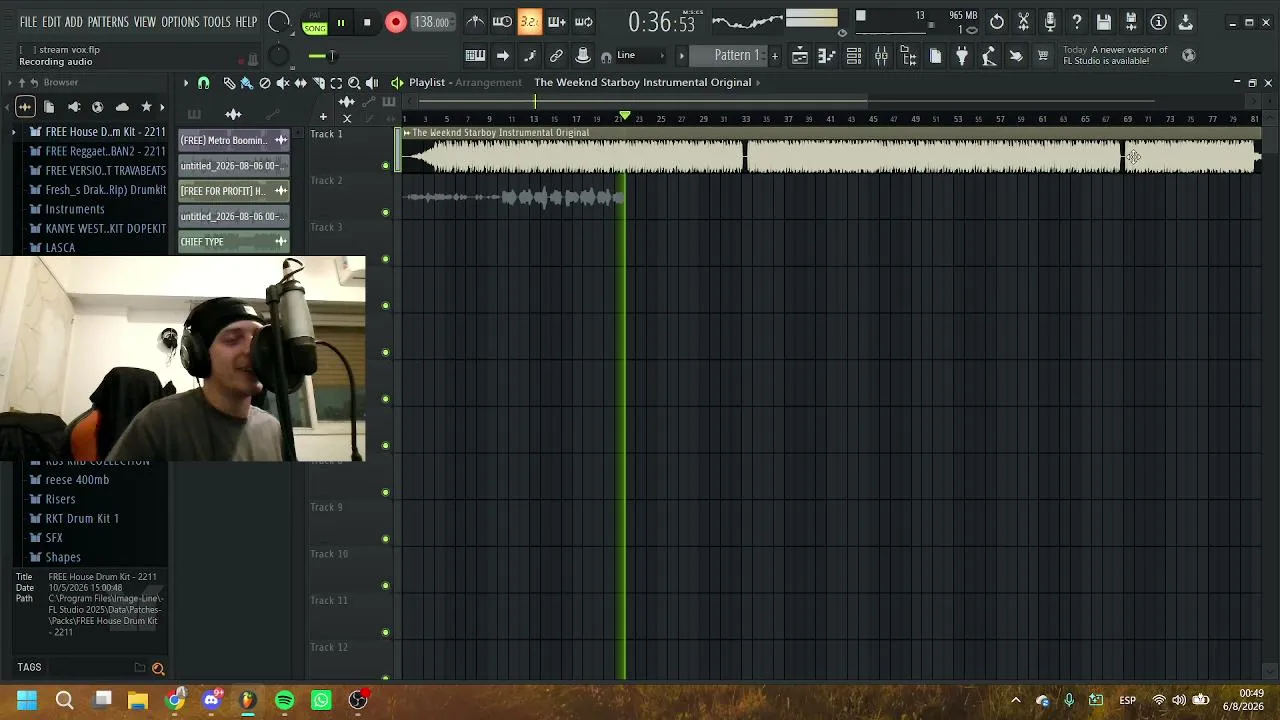Open Spotify from the Windows taskbar
This screenshot has height=720, width=1280.
coord(284,700)
